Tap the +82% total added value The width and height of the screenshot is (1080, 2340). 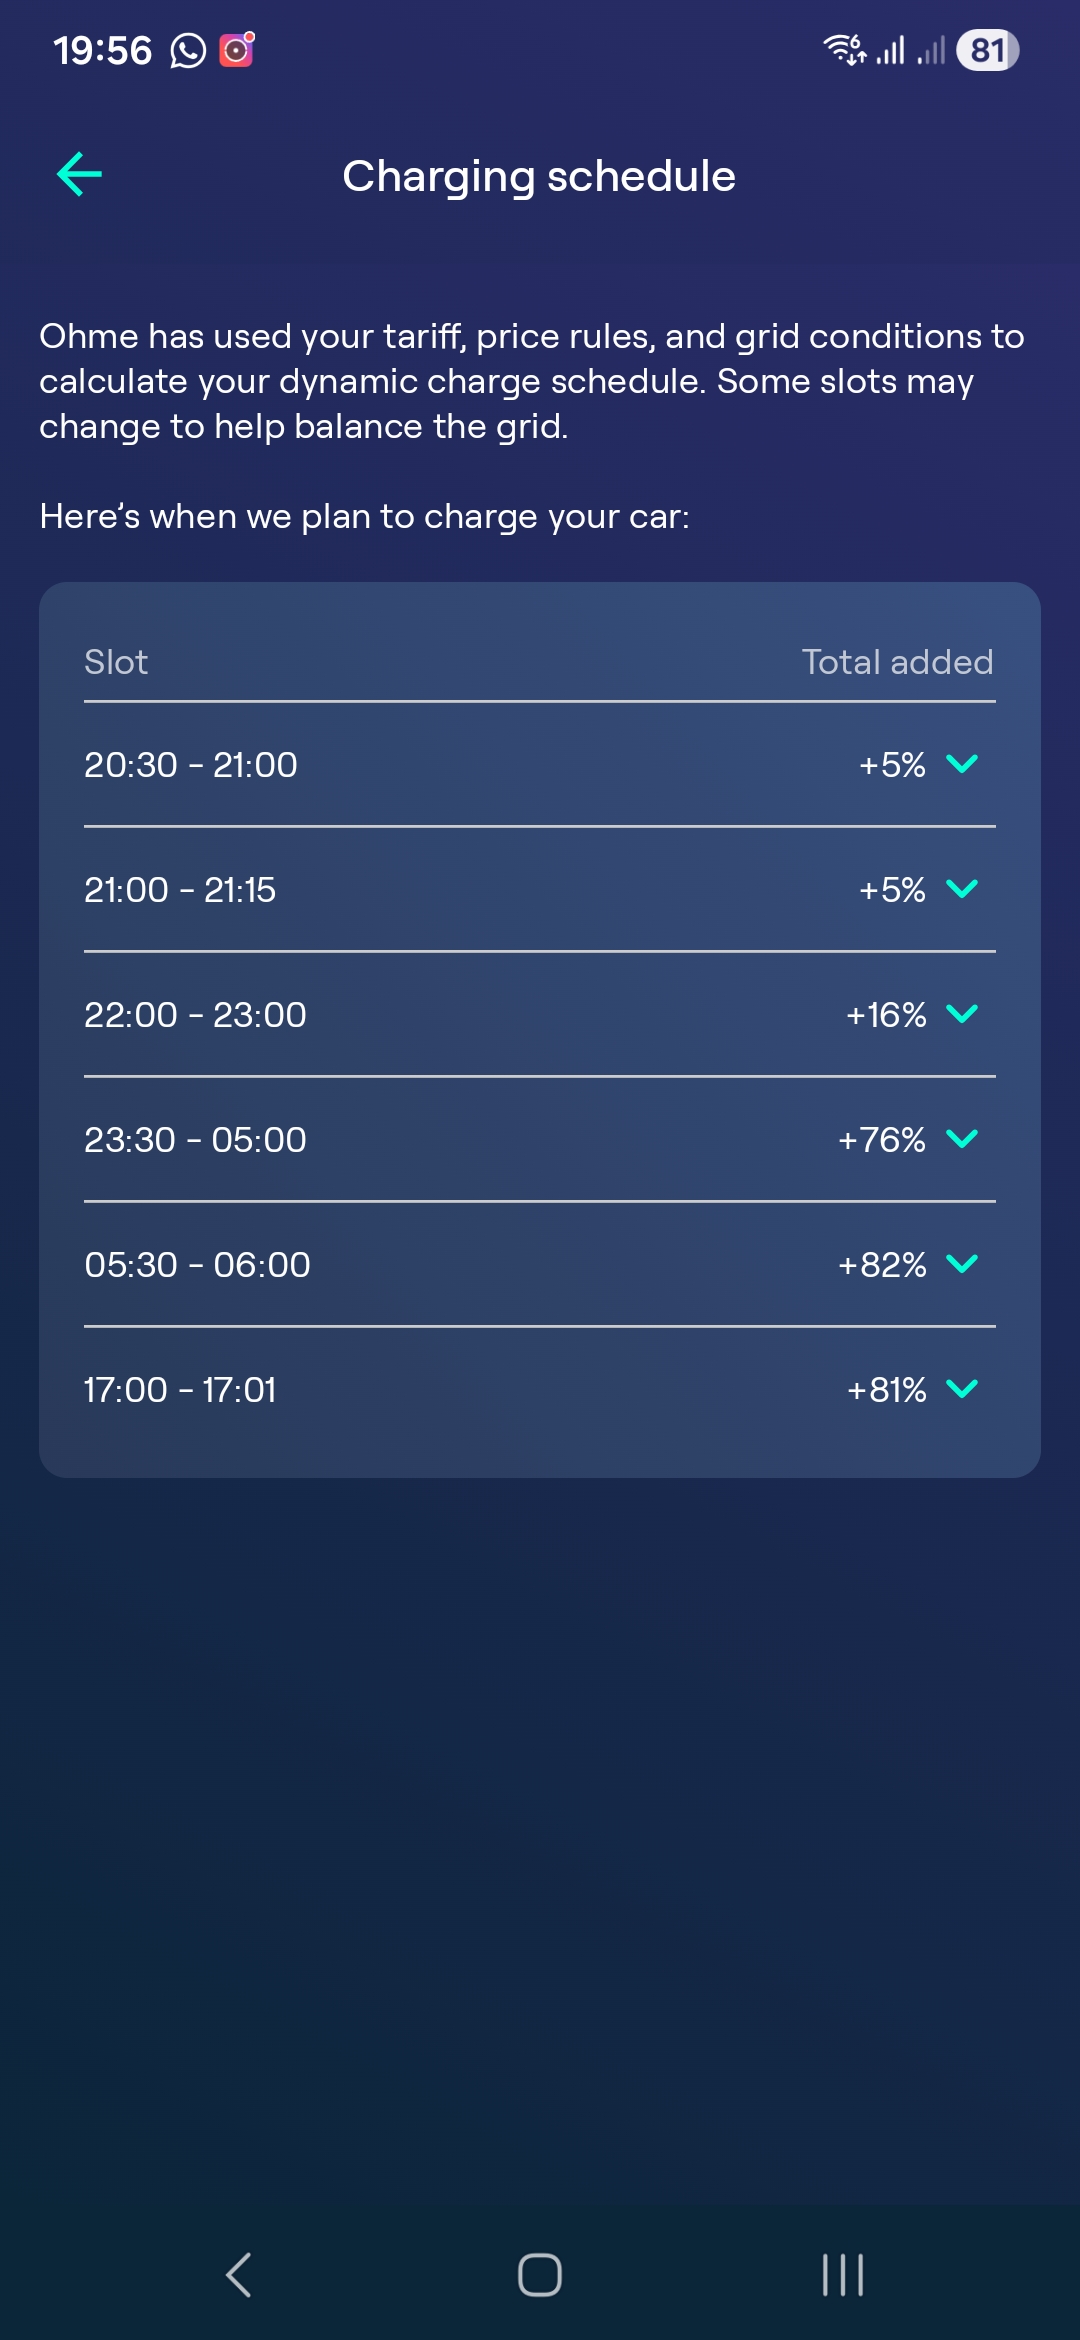click(882, 1265)
